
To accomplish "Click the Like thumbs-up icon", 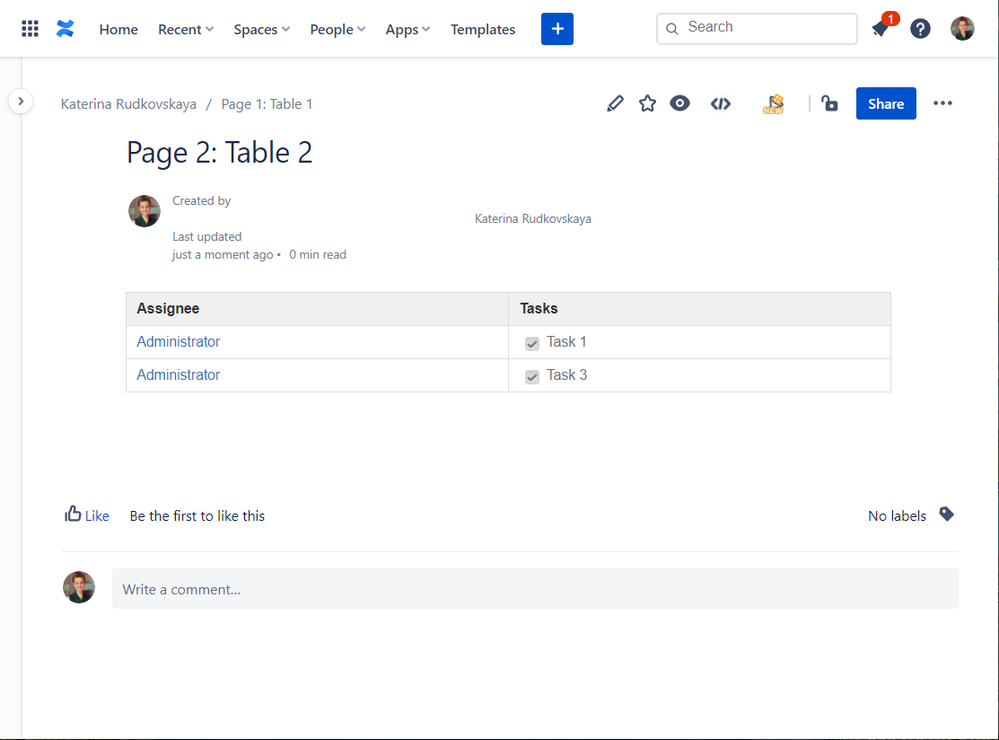I will coord(73,514).
